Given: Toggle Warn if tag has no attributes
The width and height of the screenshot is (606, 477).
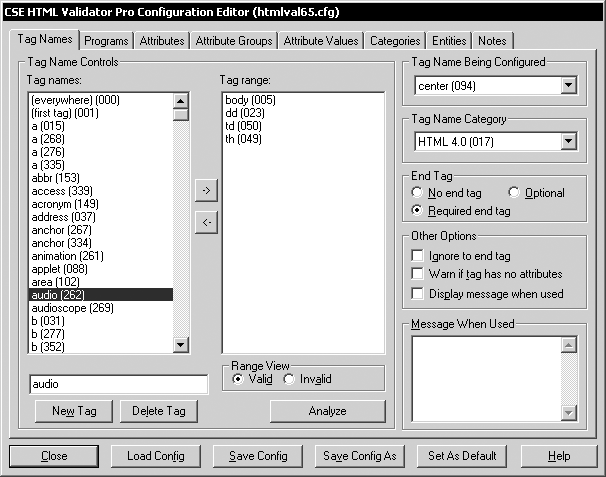Looking at the screenshot, I should click(418, 274).
